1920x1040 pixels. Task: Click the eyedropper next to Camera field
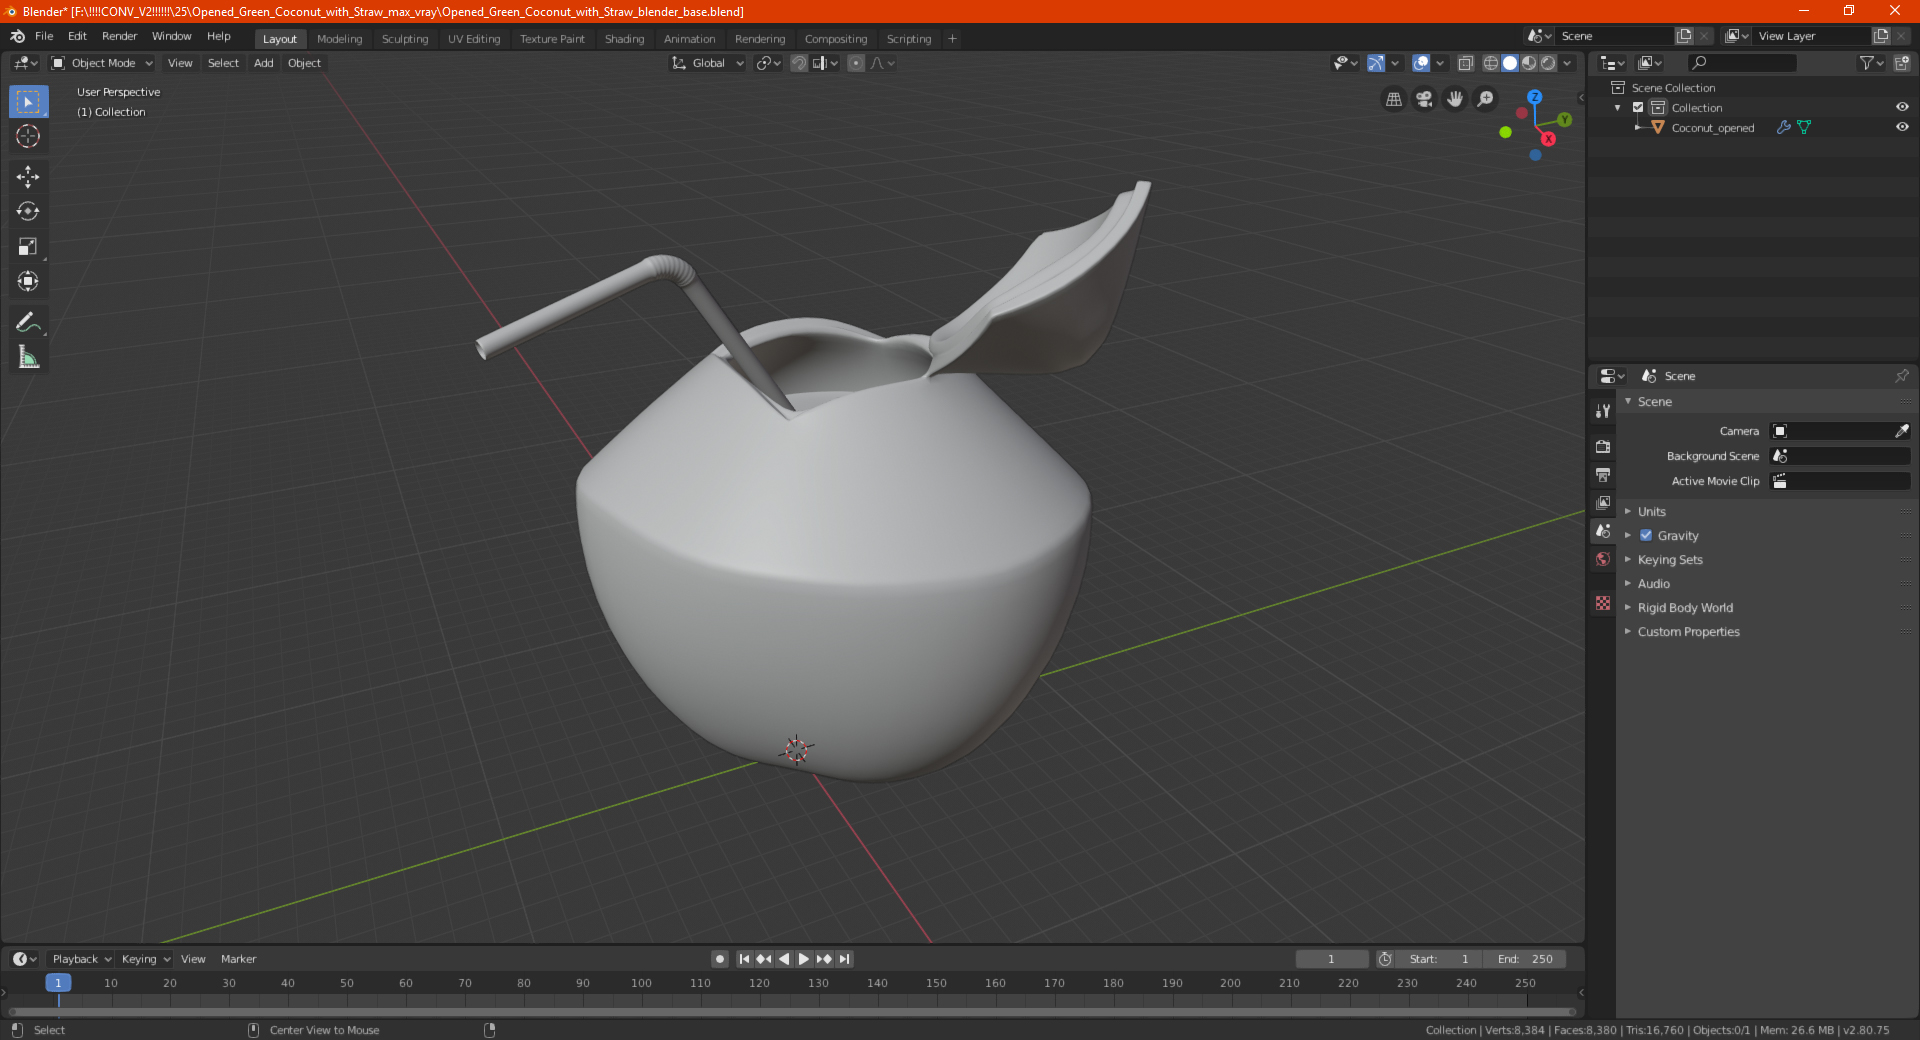coord(1901,431)
